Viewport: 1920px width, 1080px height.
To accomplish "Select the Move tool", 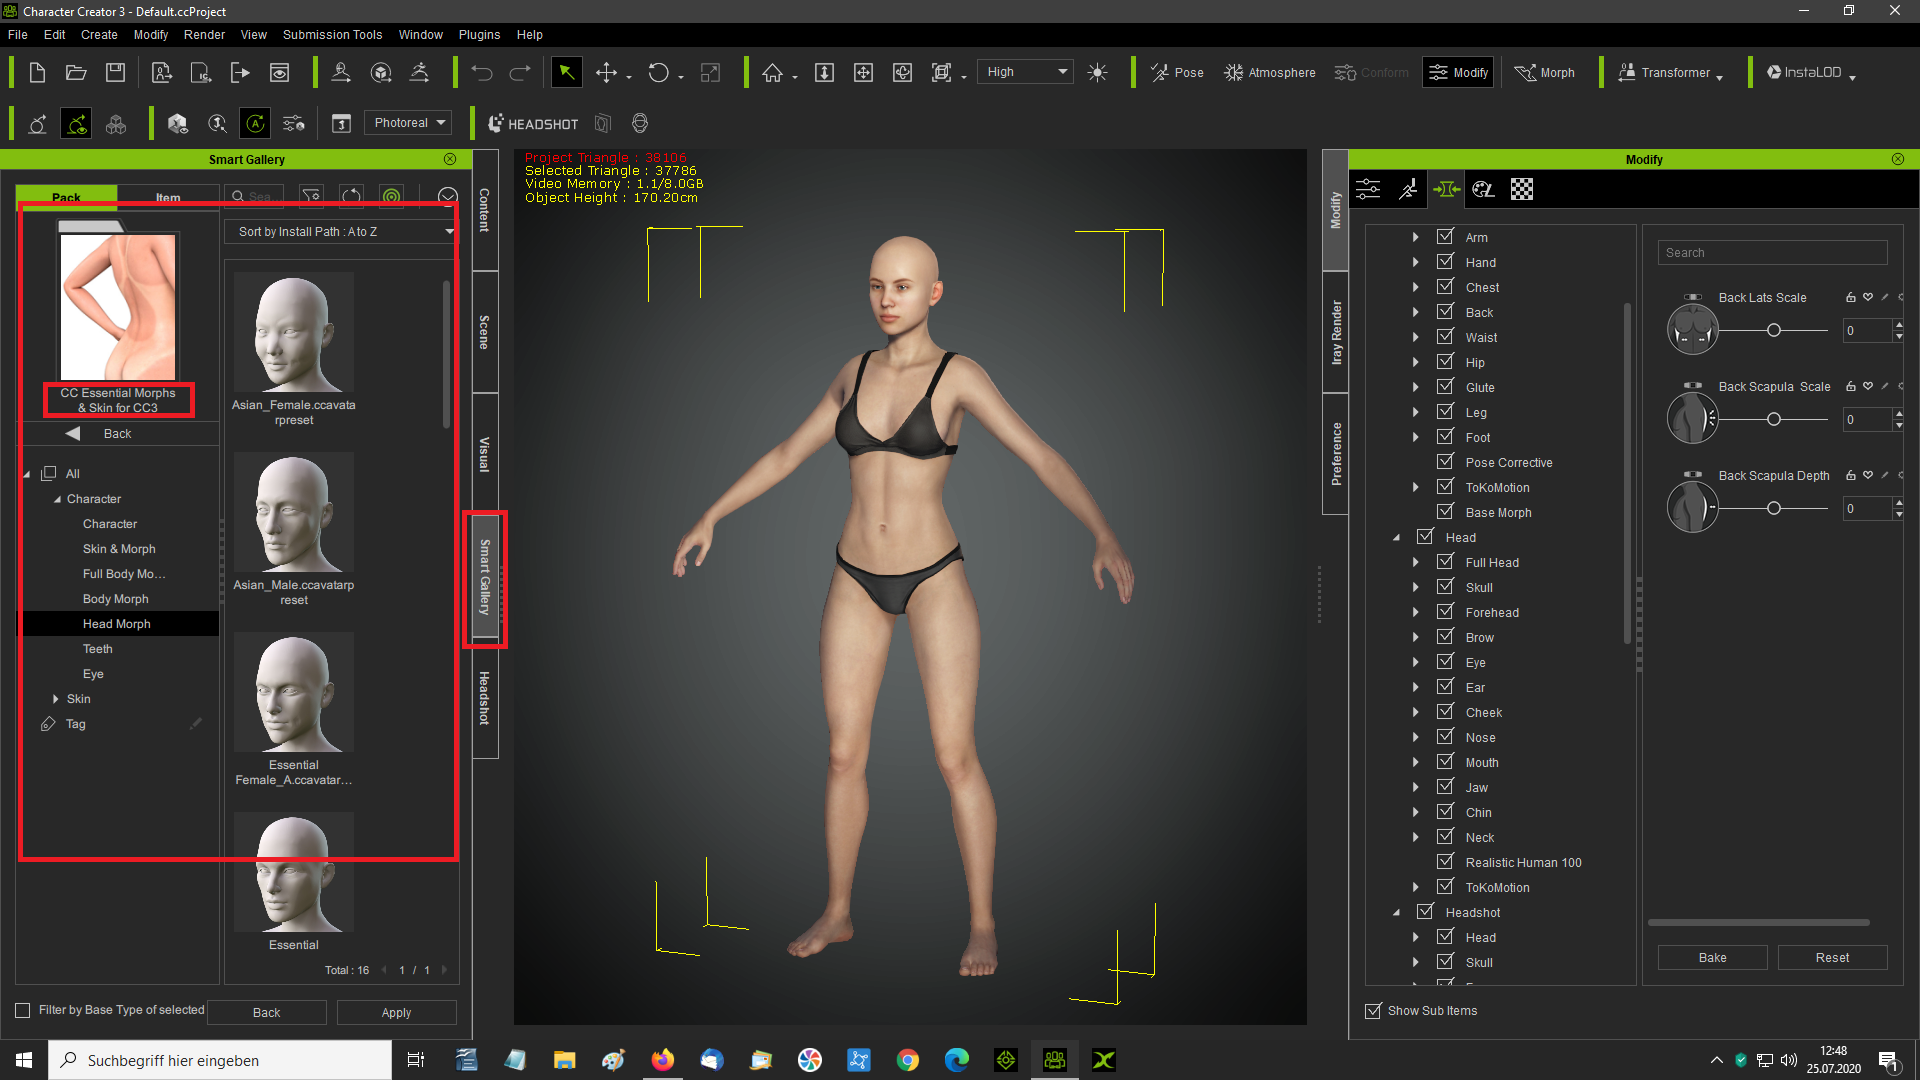I will [606, 72].
